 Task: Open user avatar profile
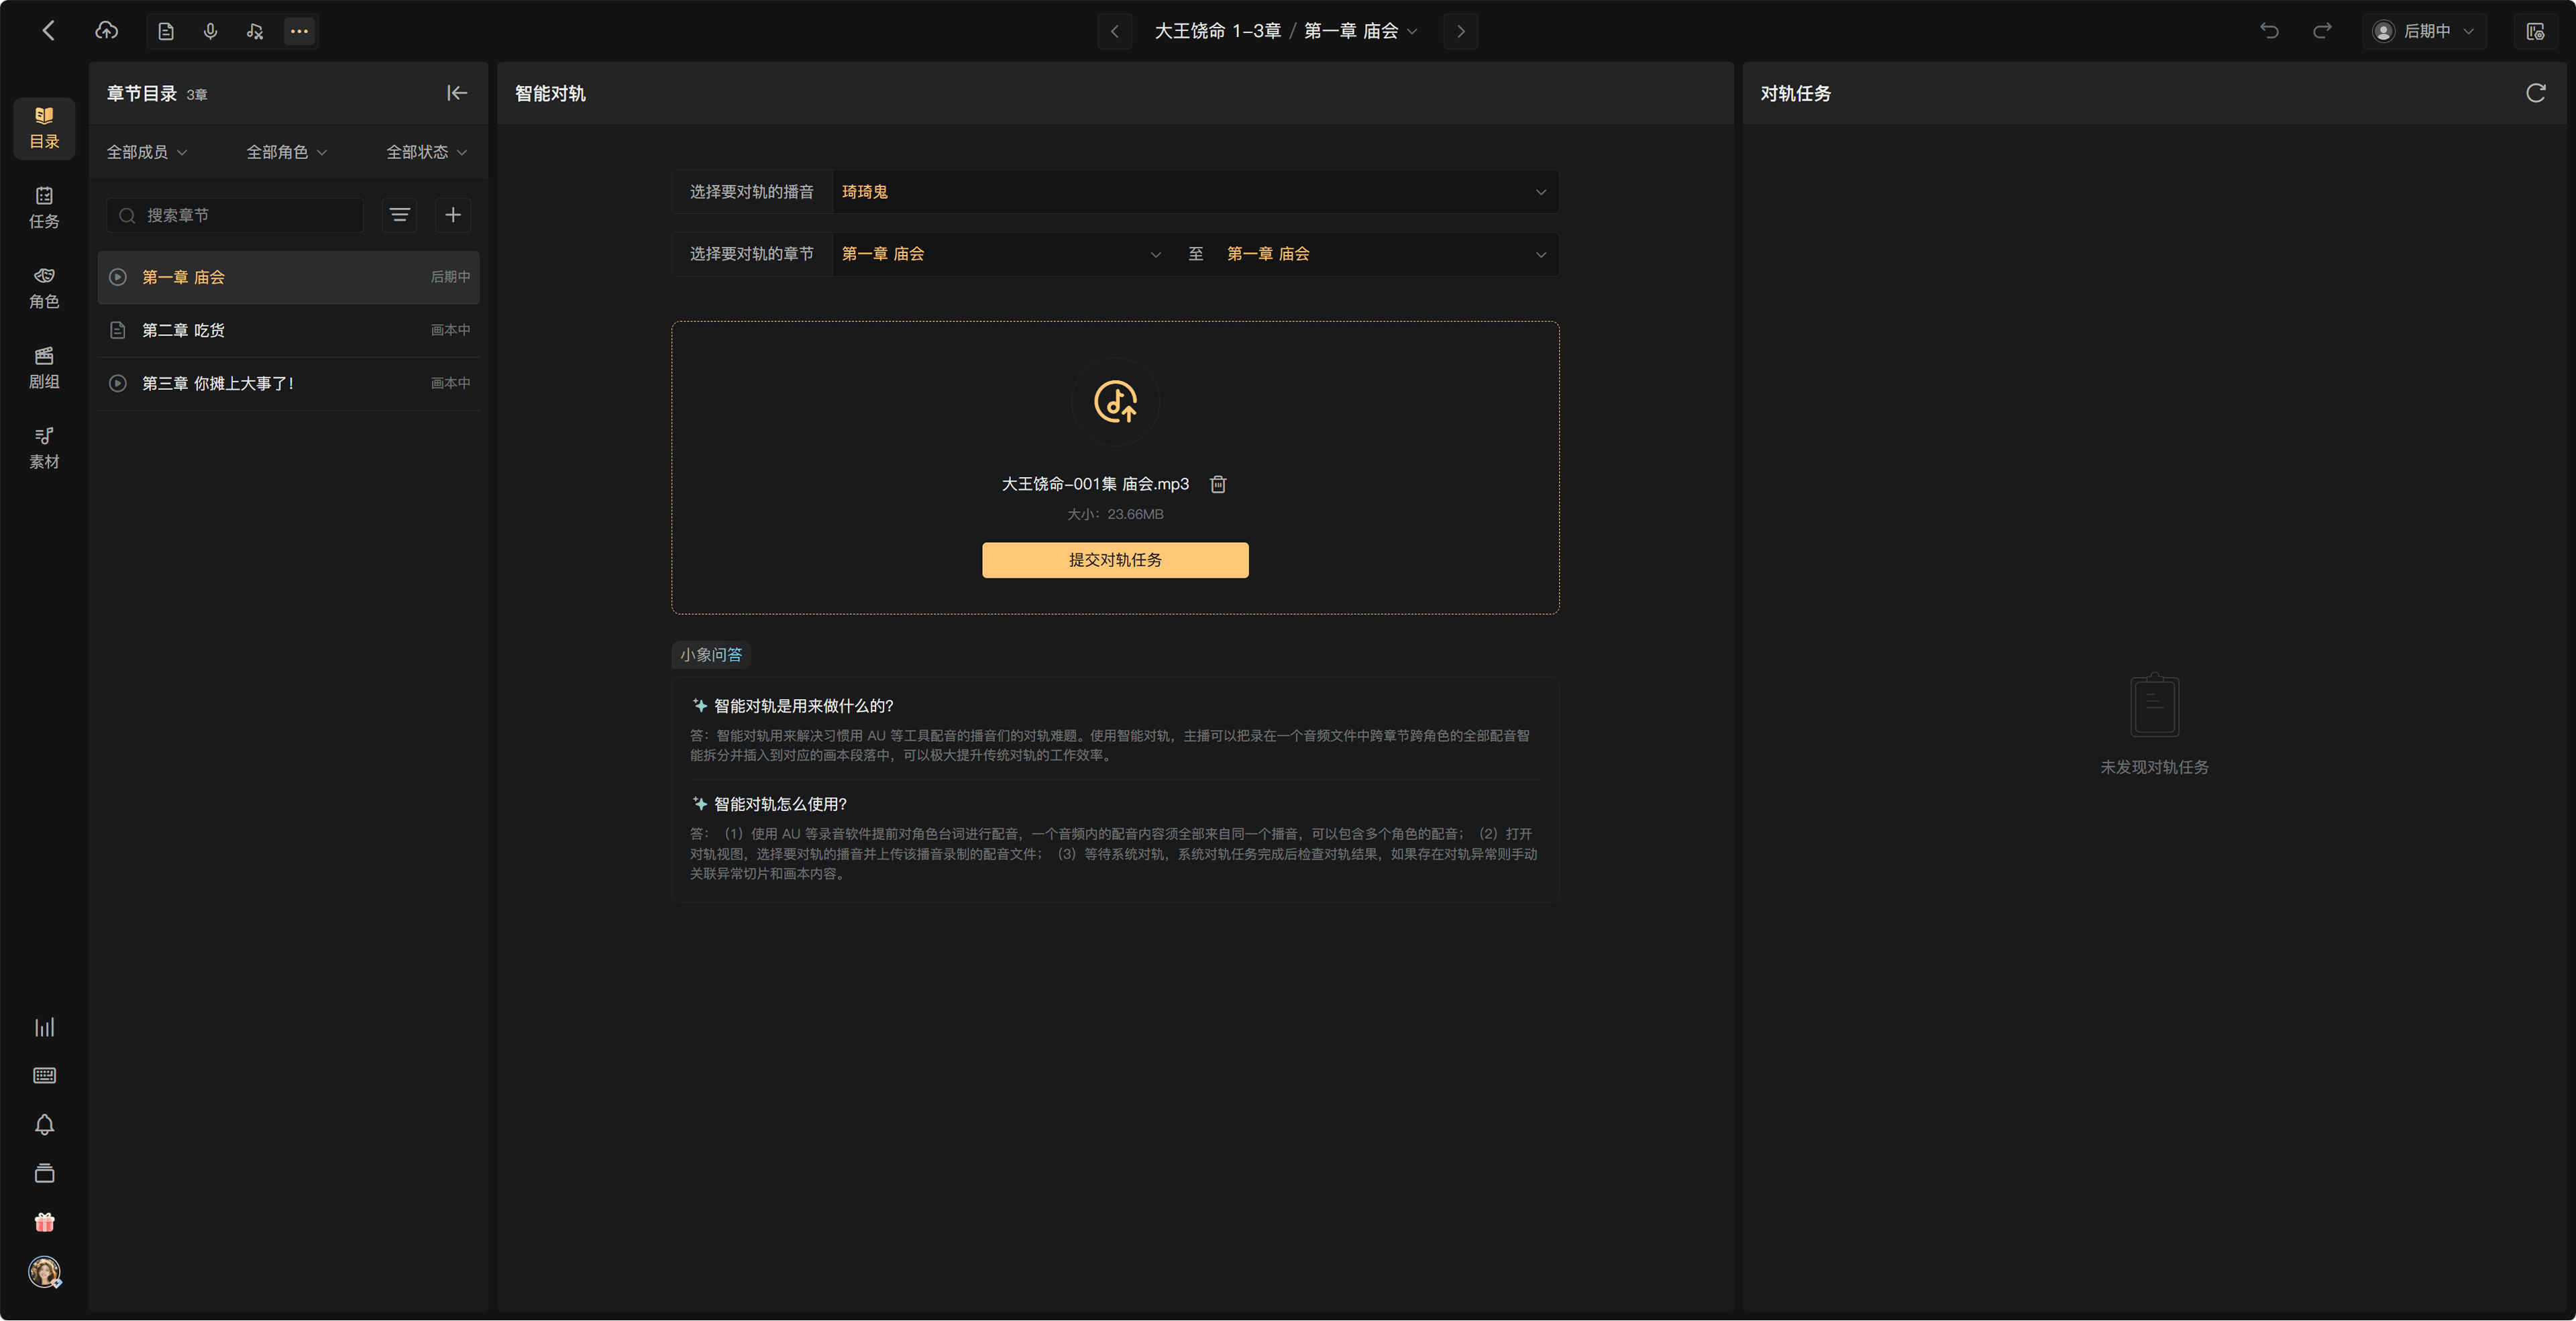coord(44,1272)
